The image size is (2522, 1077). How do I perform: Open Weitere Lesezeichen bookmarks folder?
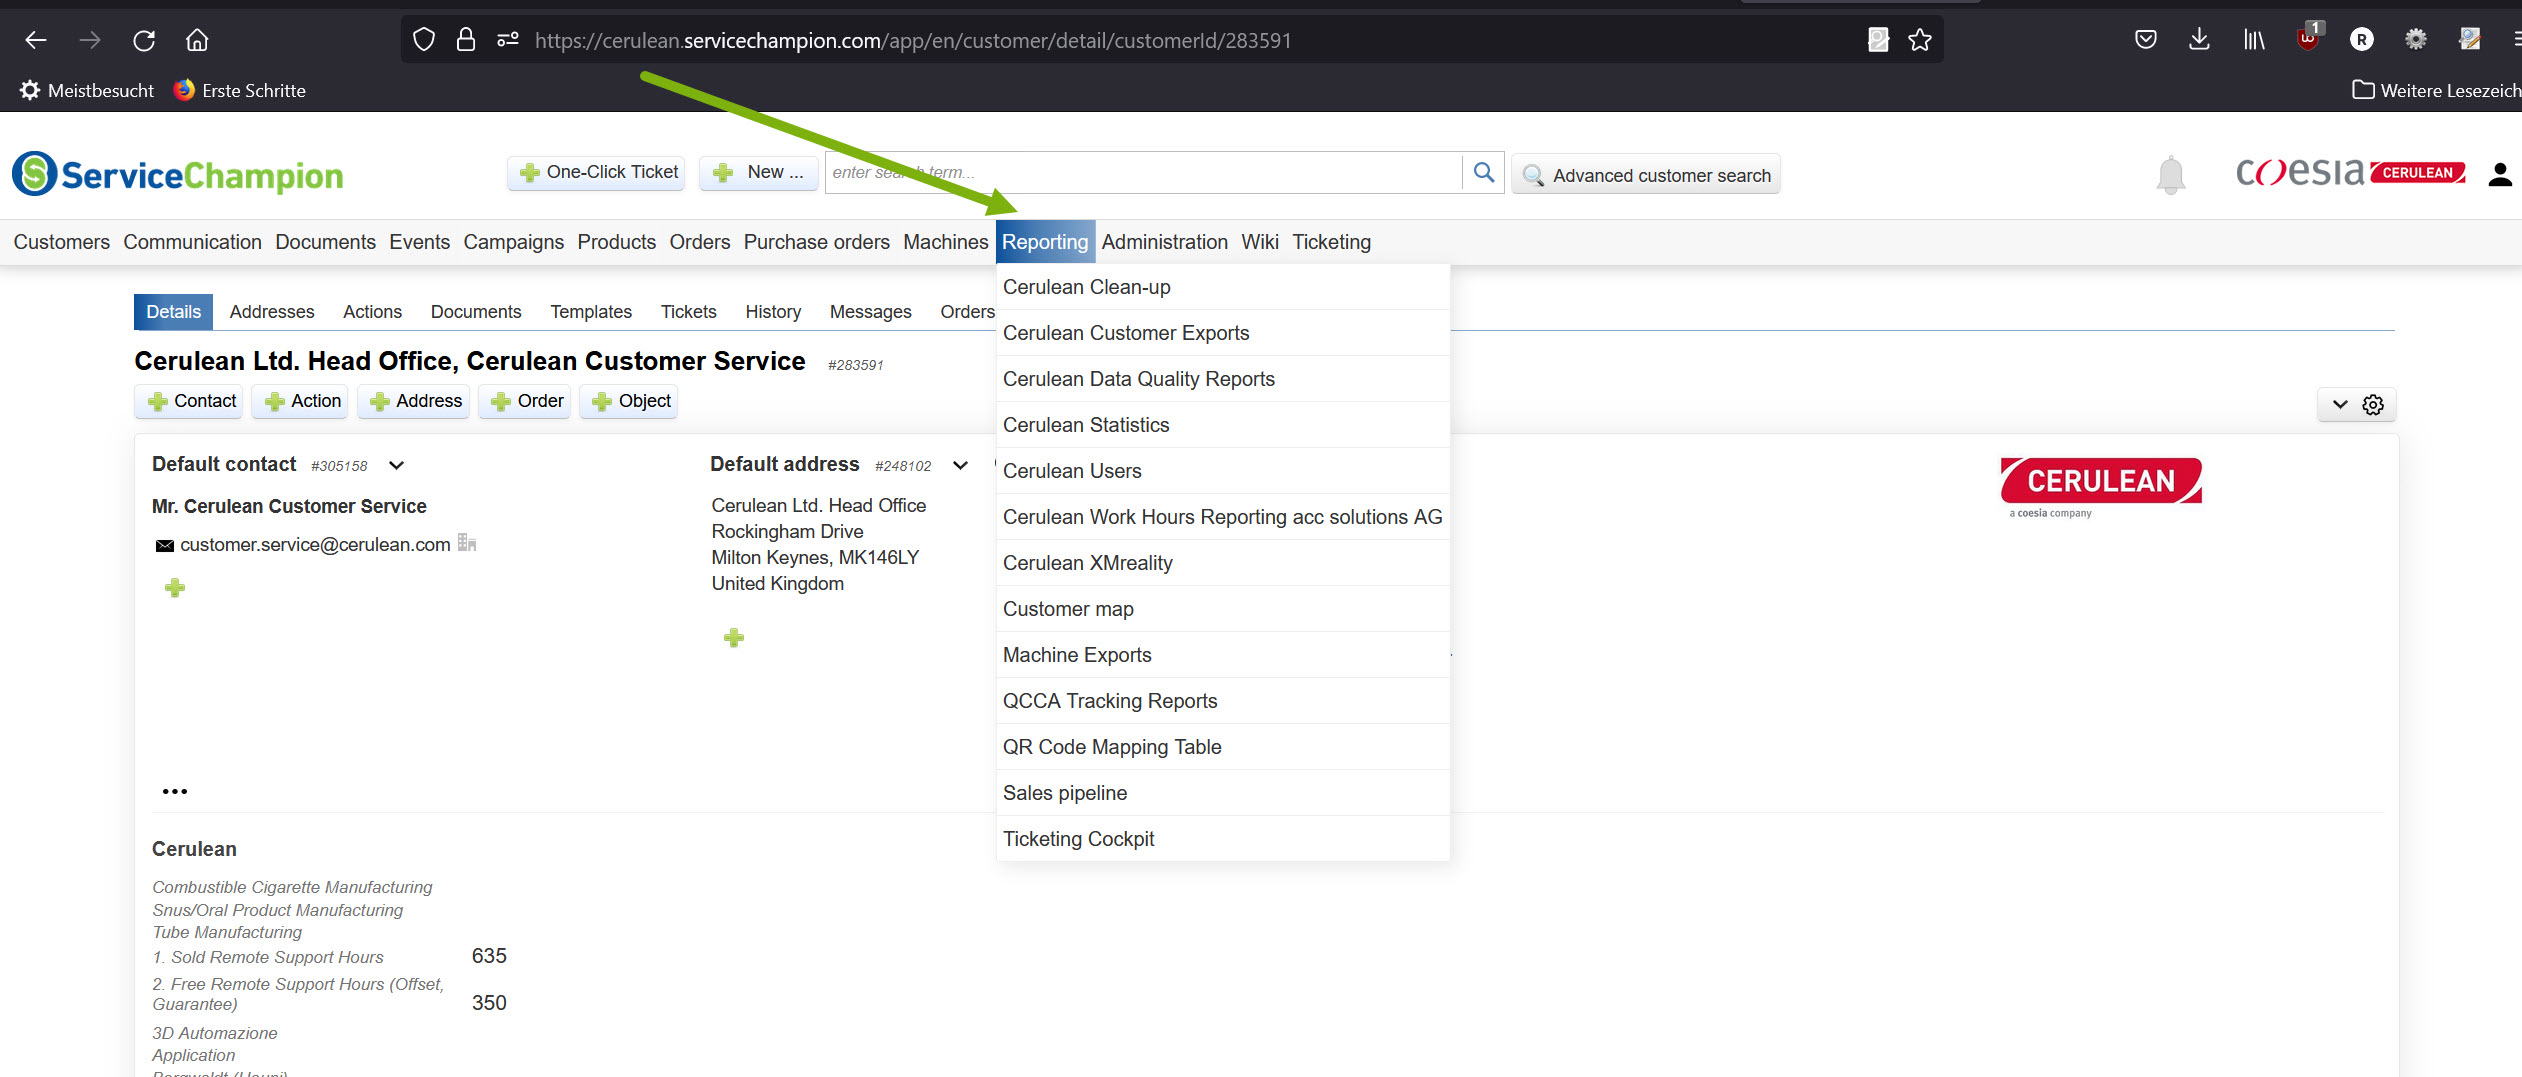(x=2437, y=90)
